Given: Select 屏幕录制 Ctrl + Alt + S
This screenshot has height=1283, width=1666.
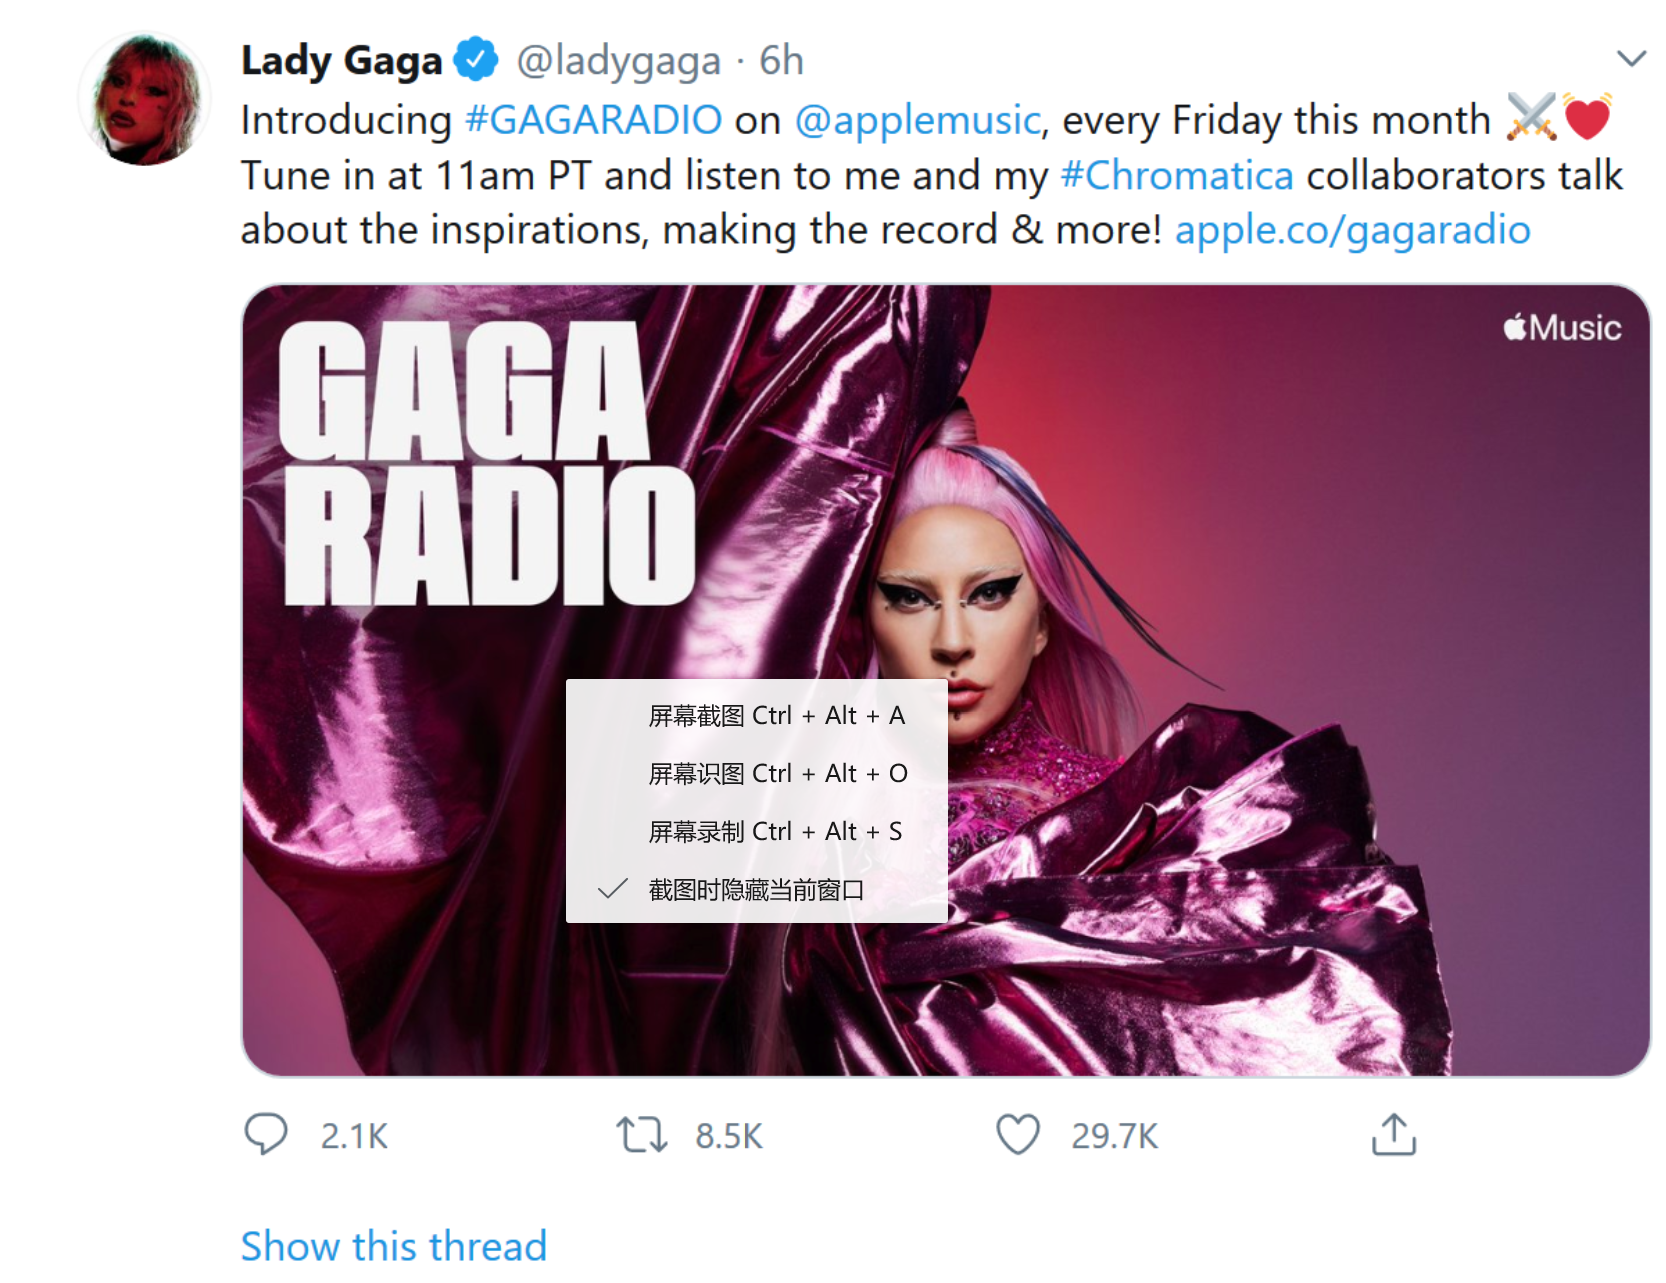Looking at the screenshot, I should [756, 831].
